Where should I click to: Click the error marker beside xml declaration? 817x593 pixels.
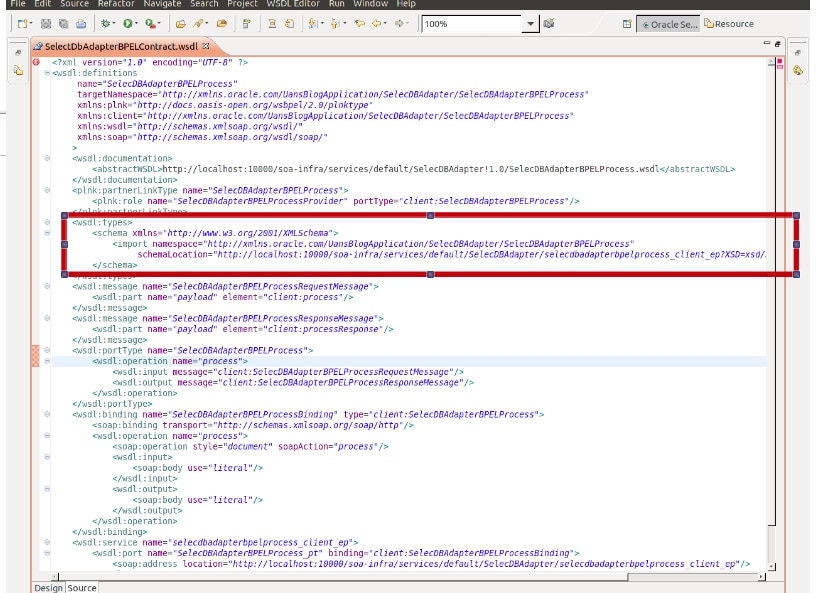pos(36,62)
